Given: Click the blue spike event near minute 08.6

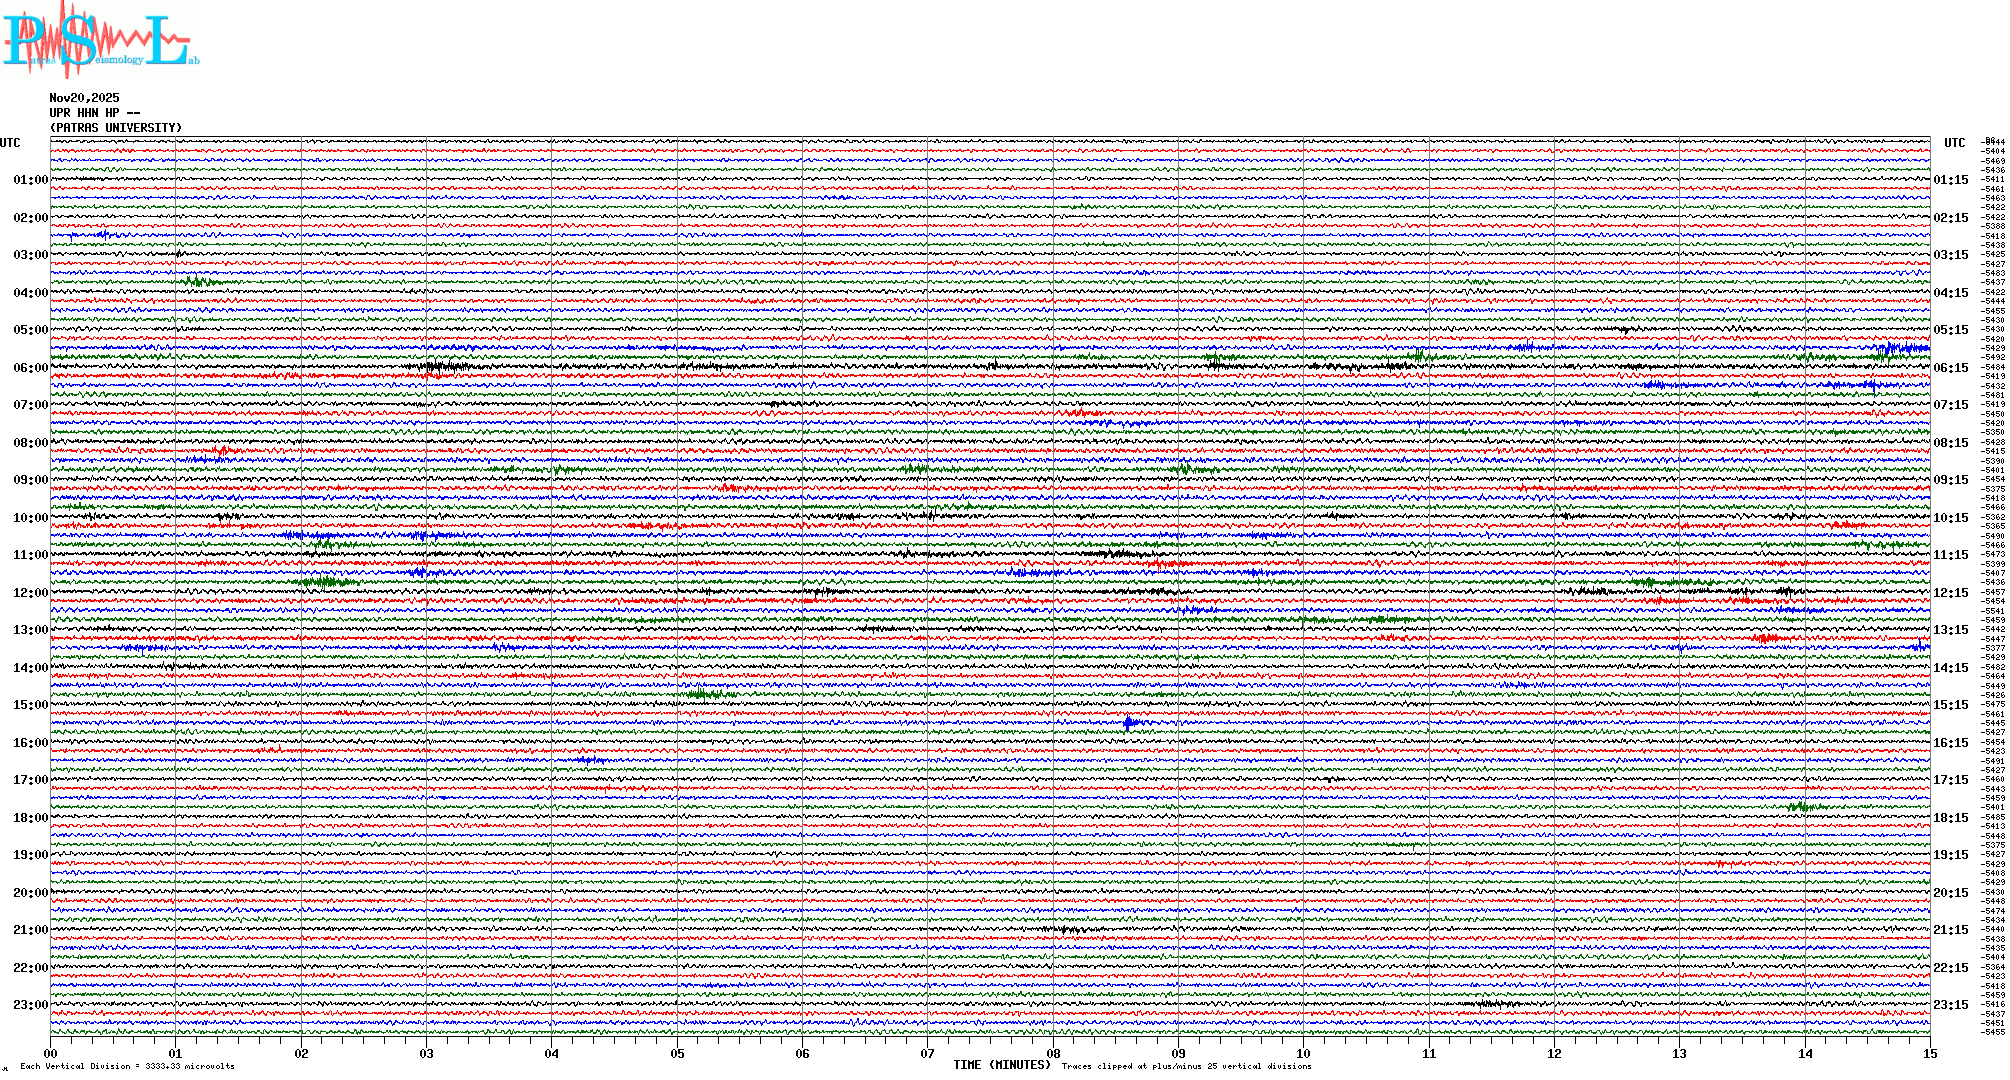Looking at the screenshot, I should 1128,722.
